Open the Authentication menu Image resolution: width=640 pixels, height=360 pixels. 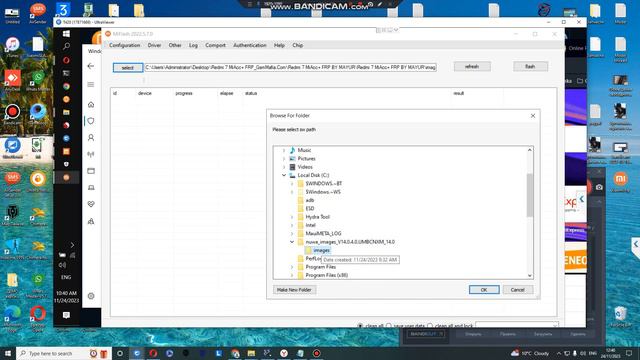250,45
